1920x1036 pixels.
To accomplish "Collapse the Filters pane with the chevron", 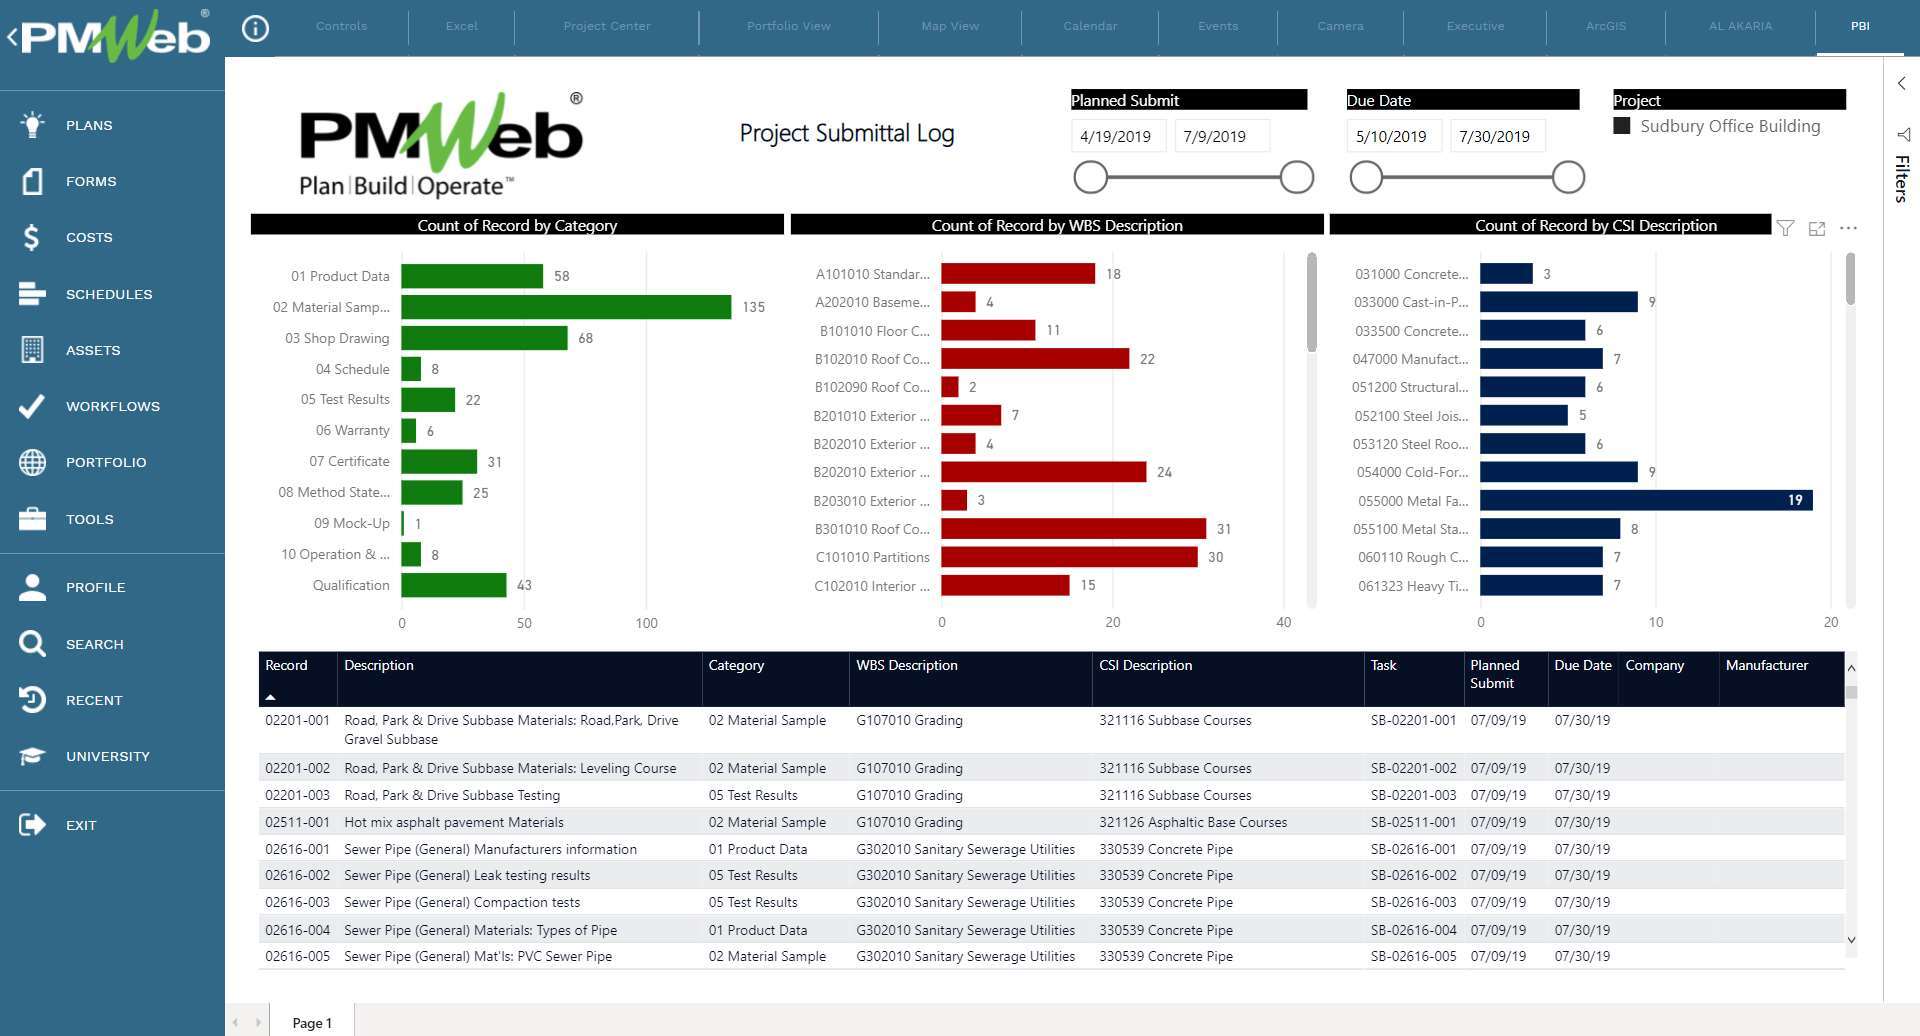I will pos(1901,83).
